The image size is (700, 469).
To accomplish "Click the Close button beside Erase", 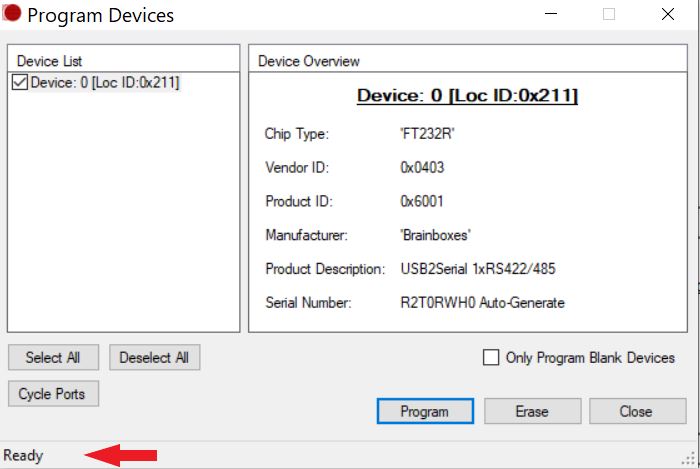I will (636, 411).
